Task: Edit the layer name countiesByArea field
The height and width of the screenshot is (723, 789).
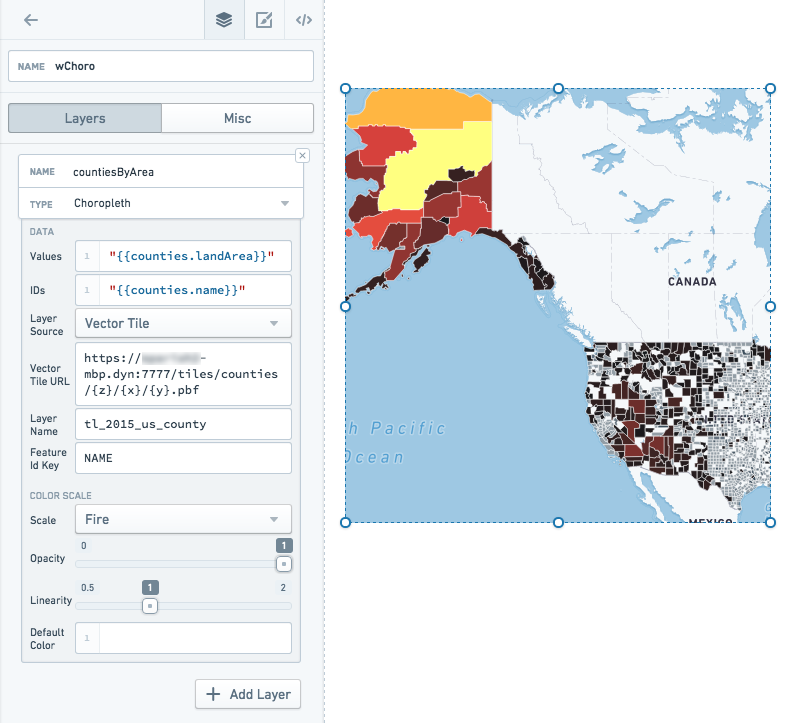Action: click(161, 172)
